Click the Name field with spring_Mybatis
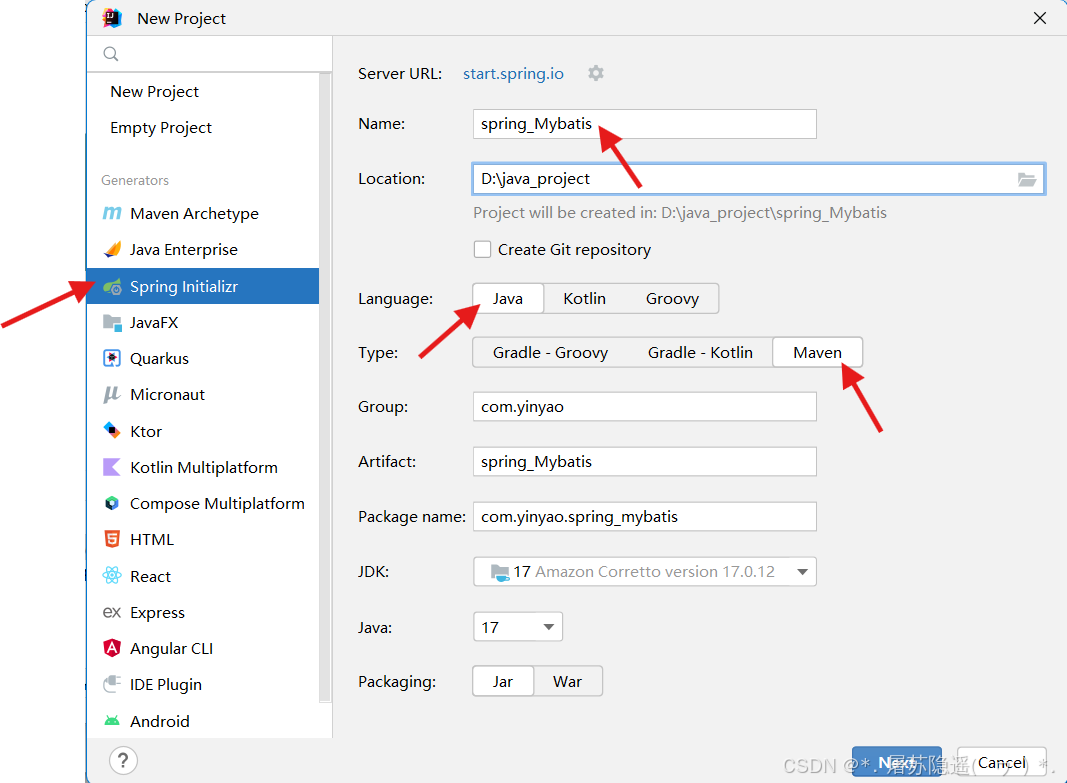The height and width of the screenshot is (783, 1067). click(x=644, y=124)
